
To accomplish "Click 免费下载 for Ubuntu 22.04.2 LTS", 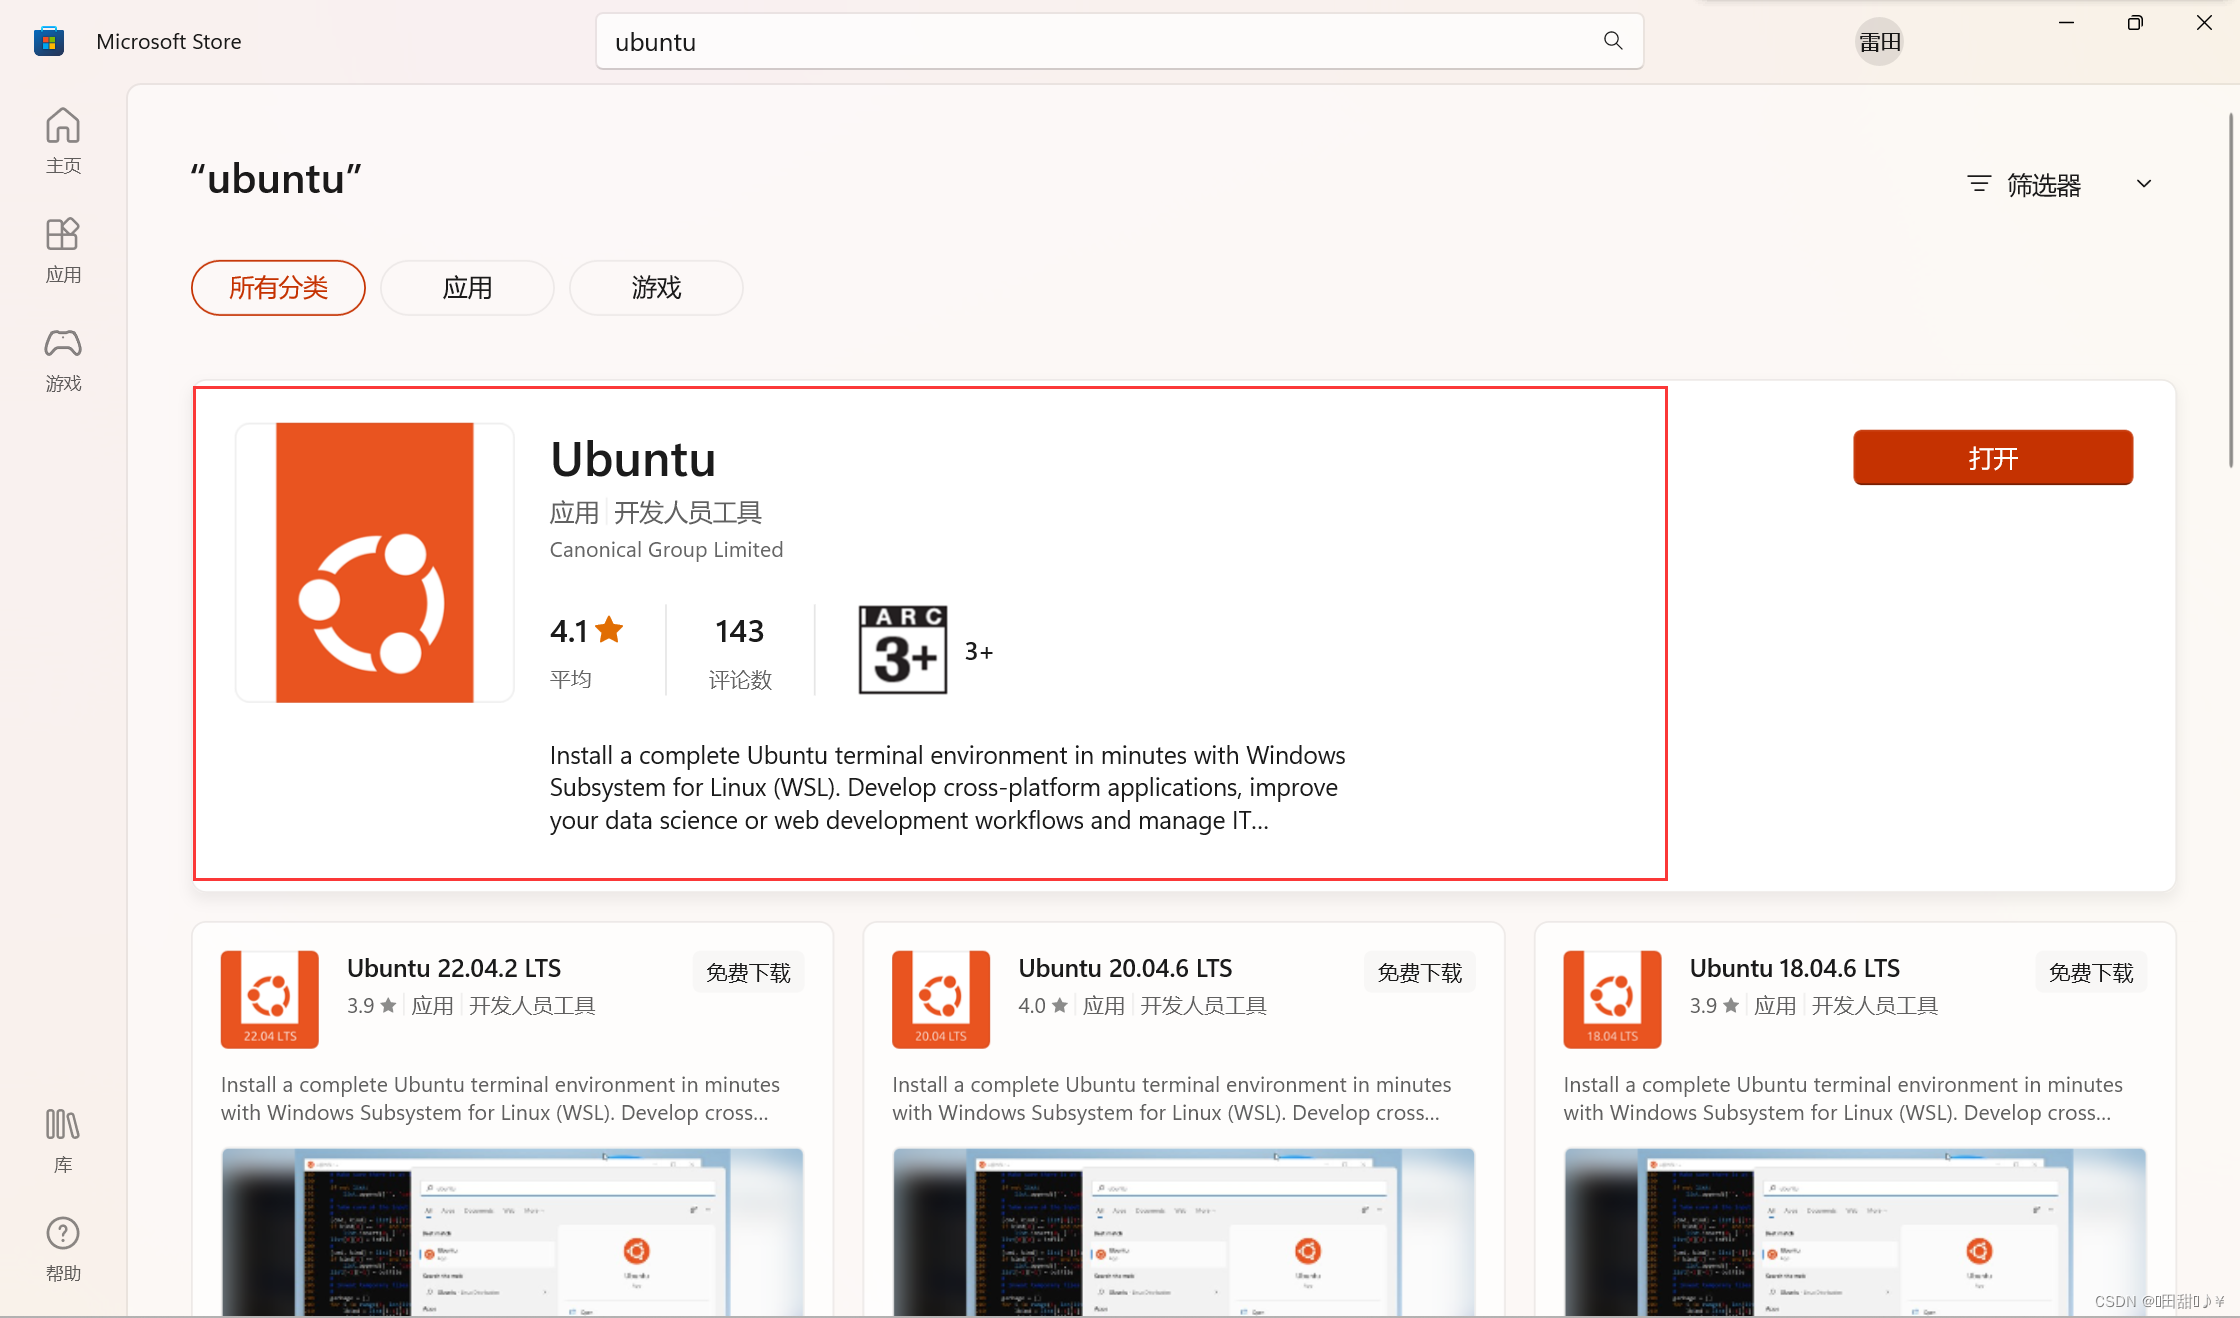I will click(x=748, y=973).
